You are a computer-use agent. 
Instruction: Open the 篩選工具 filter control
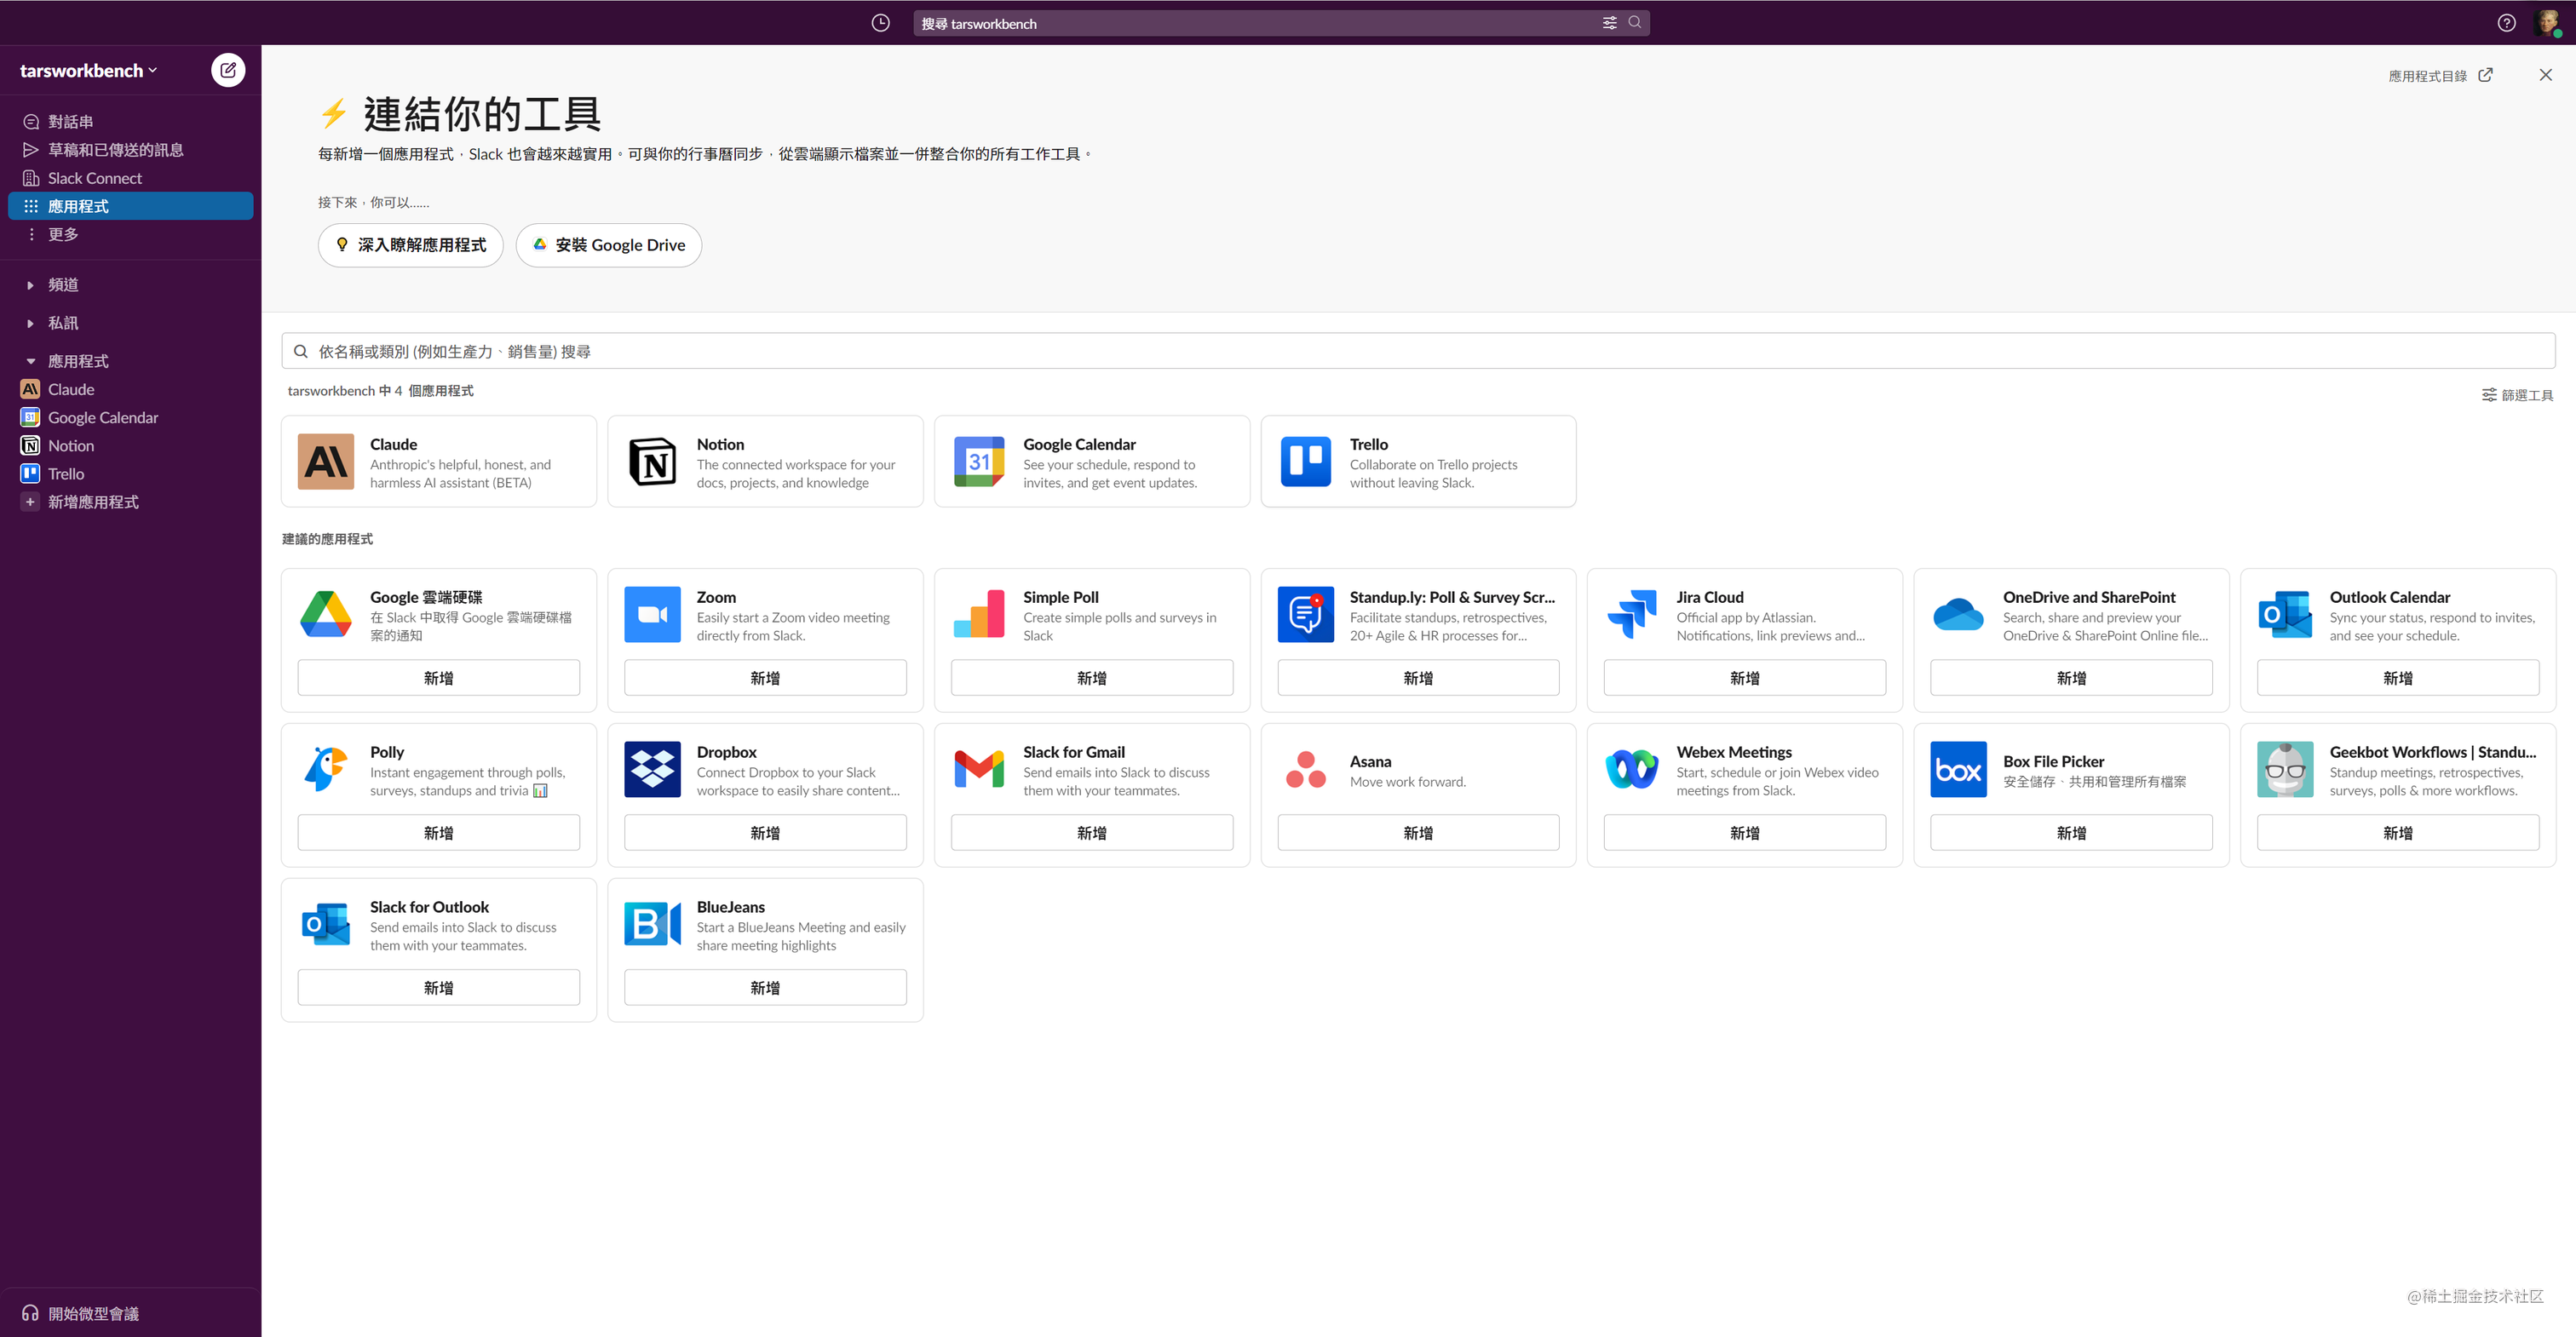pos(2517,395)
